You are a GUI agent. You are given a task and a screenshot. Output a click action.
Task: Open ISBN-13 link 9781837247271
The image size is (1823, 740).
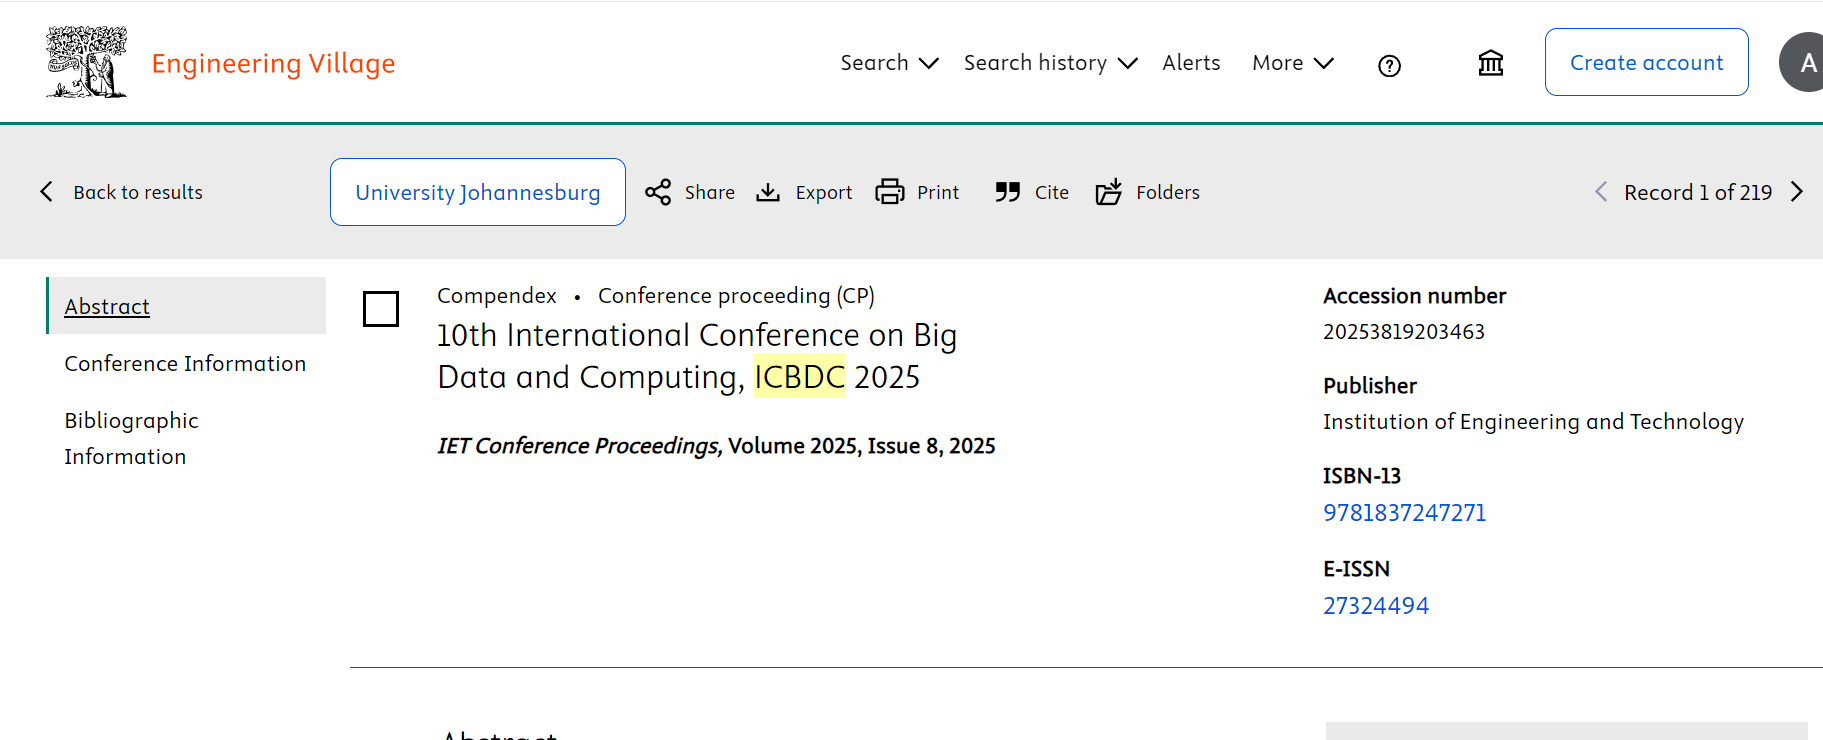tap(1404, 513)
